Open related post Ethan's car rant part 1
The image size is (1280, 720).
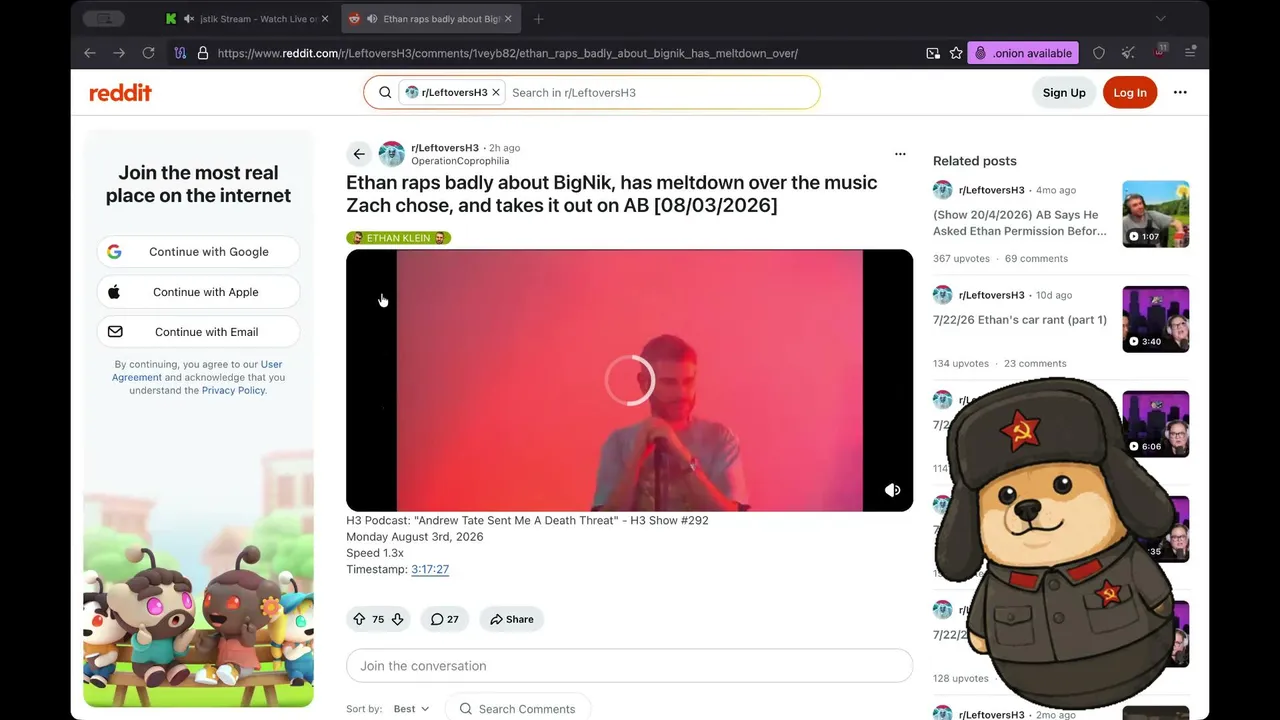(1020, 320)
